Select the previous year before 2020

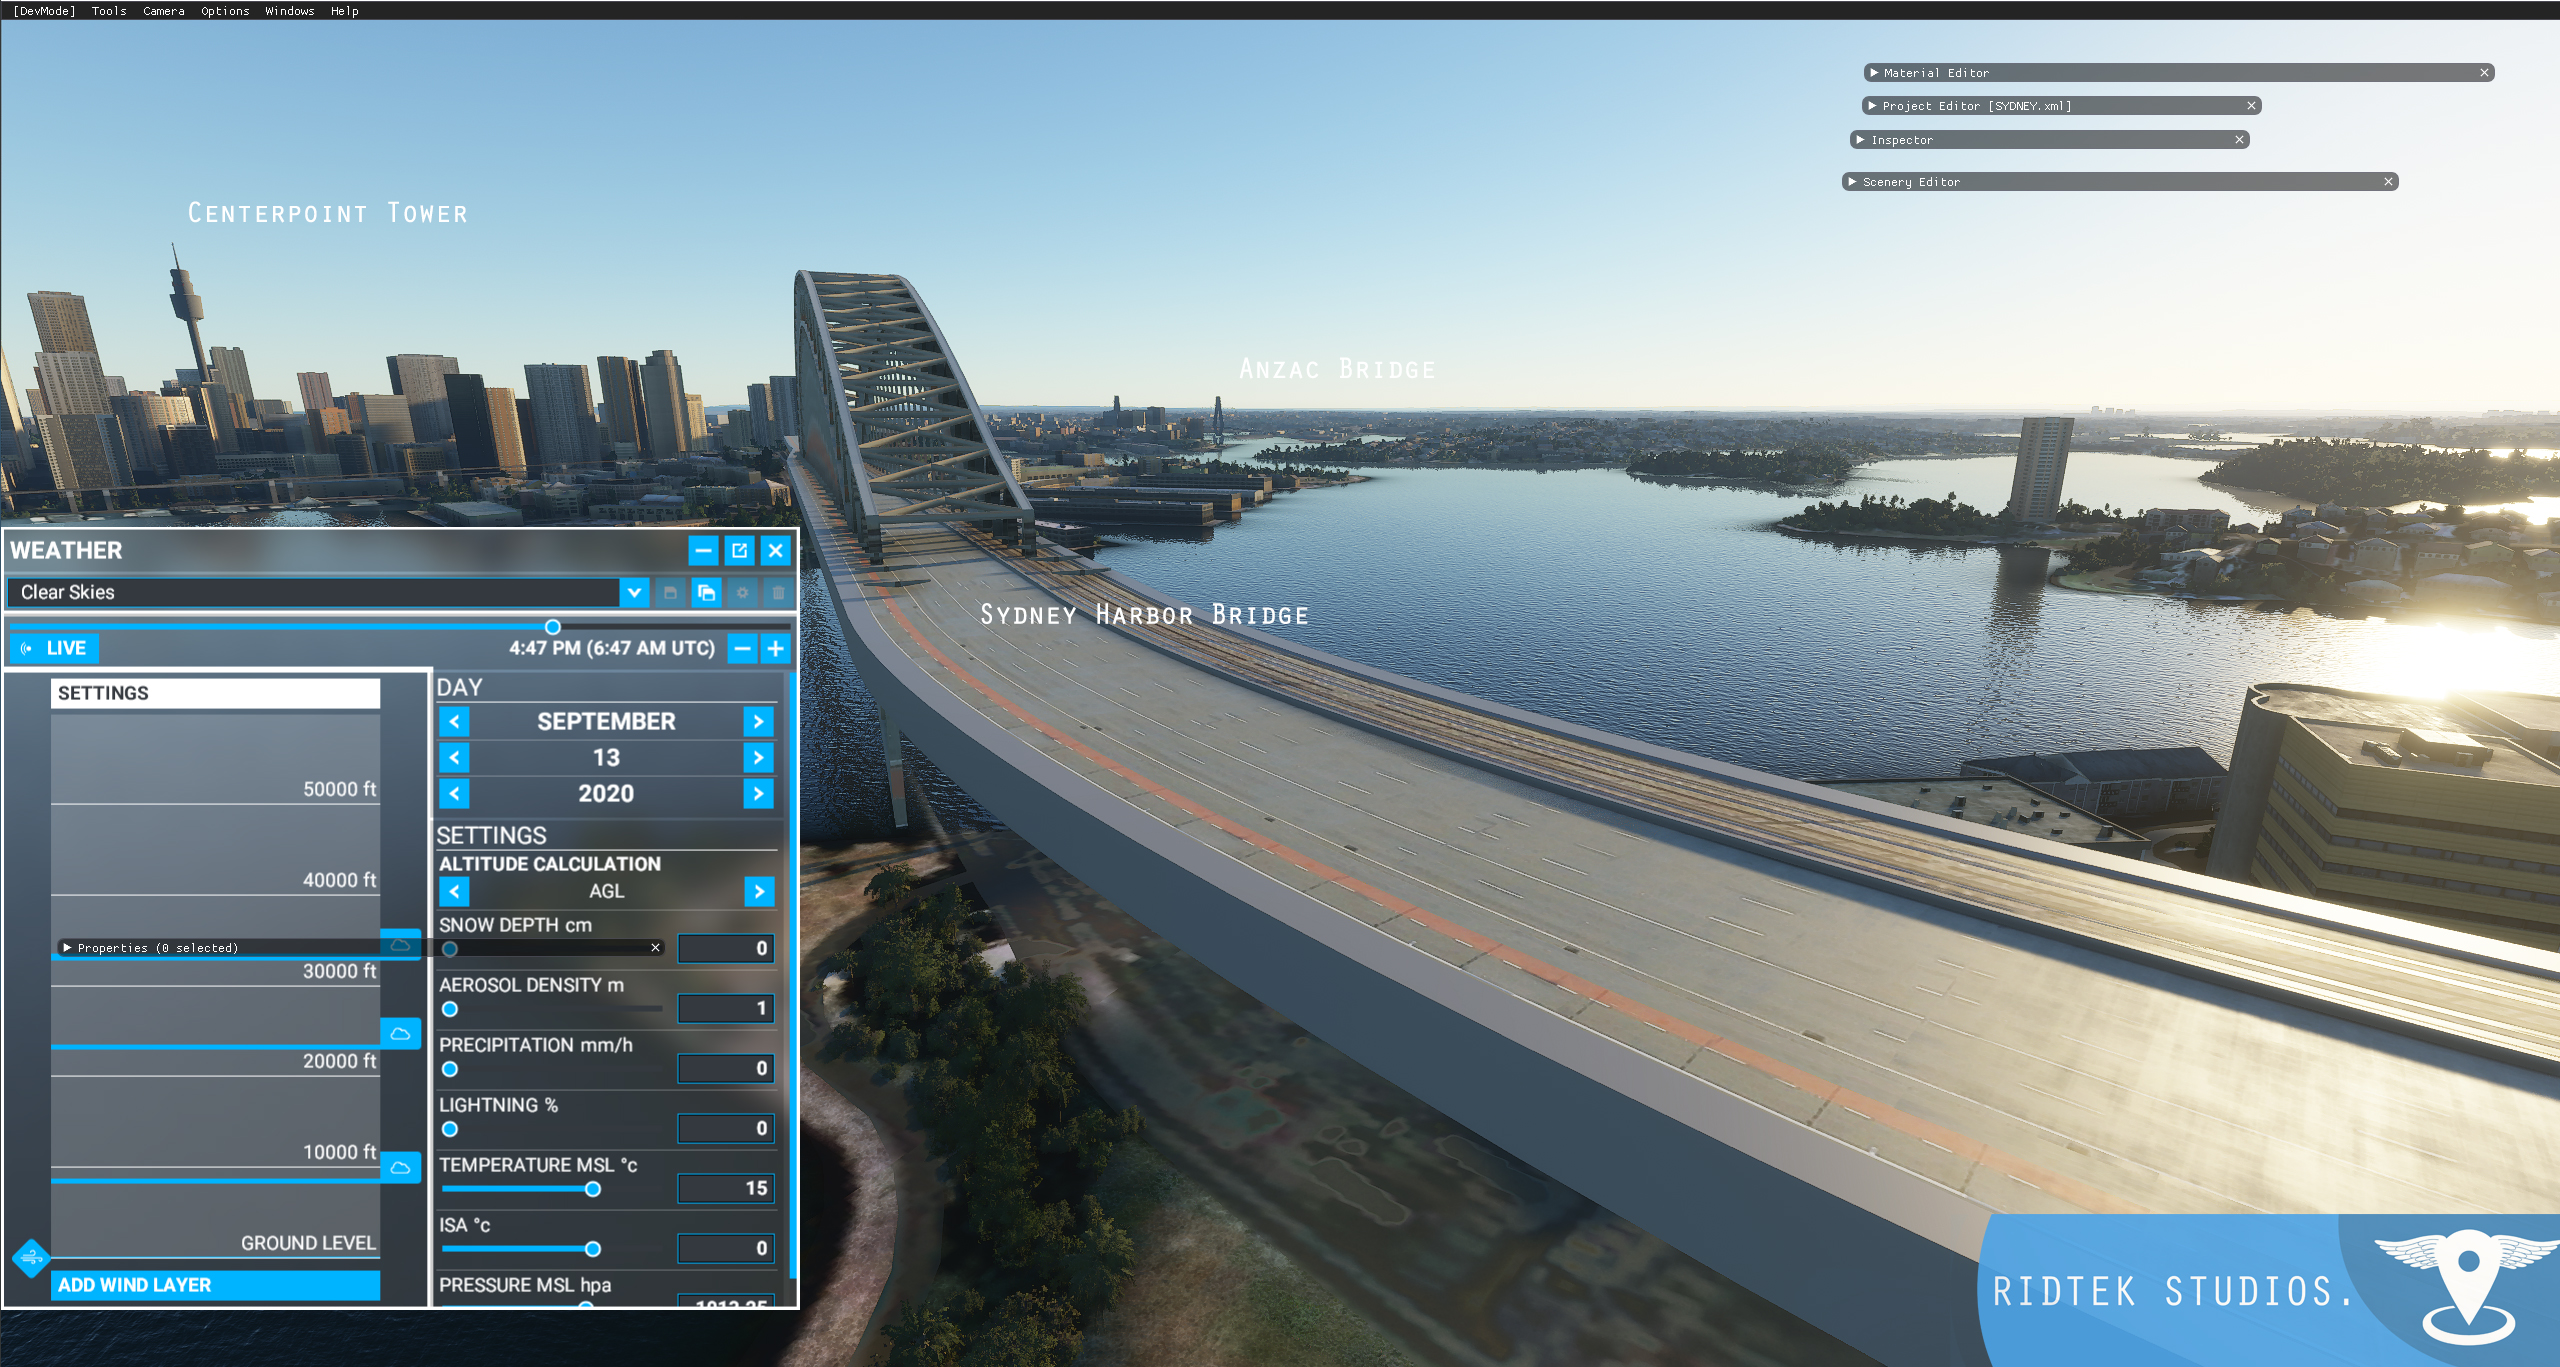click(454, 793)
